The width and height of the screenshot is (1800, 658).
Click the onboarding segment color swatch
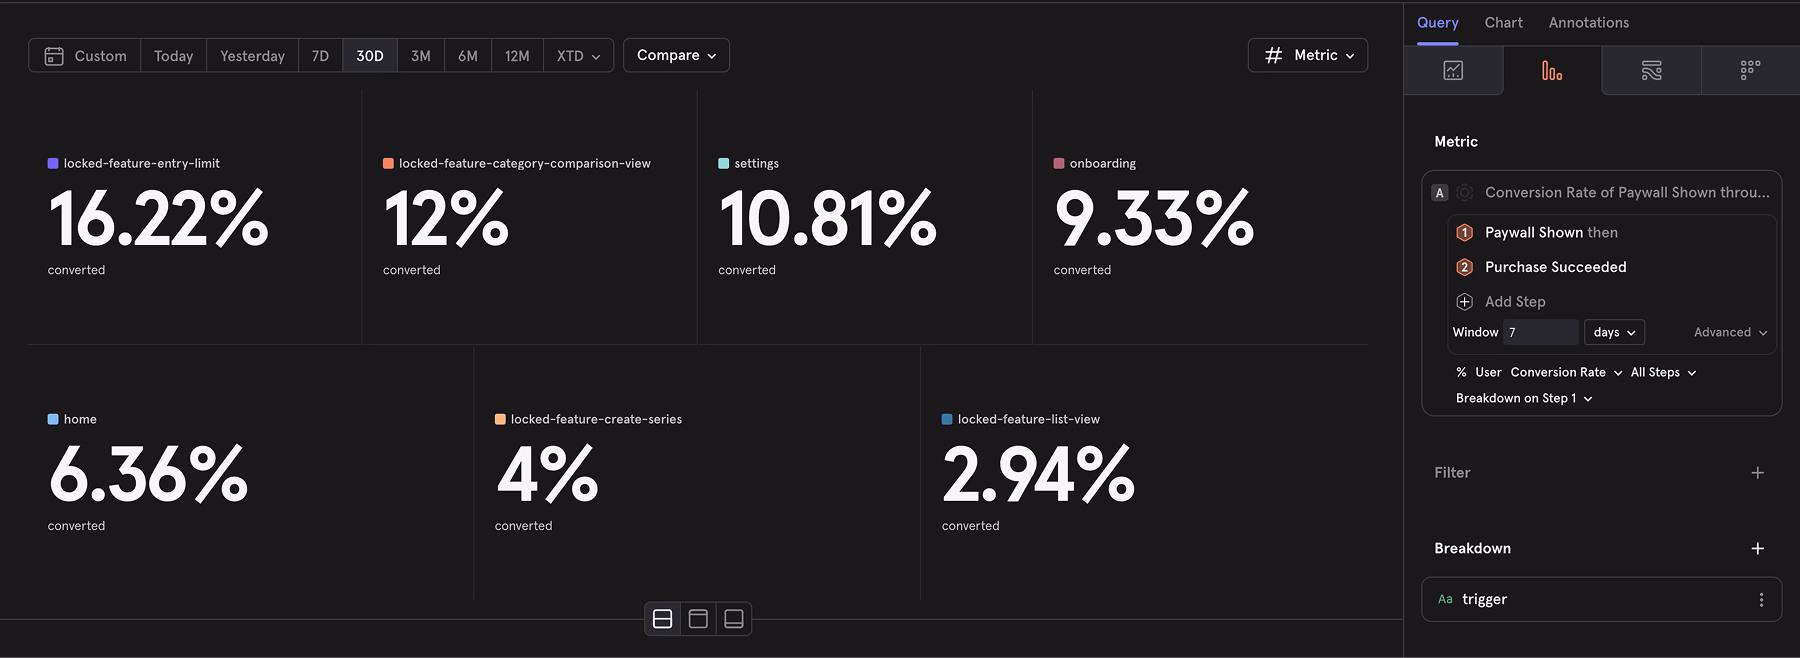pyautogui.click(x=1059, y=163)
